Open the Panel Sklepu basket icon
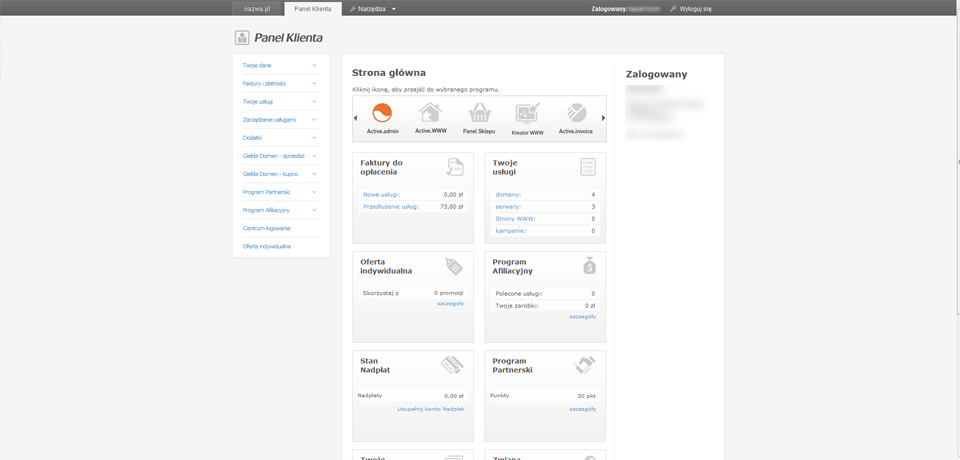Screen dimensions: 960x460 pyautogui.click(x=479, y=113)
